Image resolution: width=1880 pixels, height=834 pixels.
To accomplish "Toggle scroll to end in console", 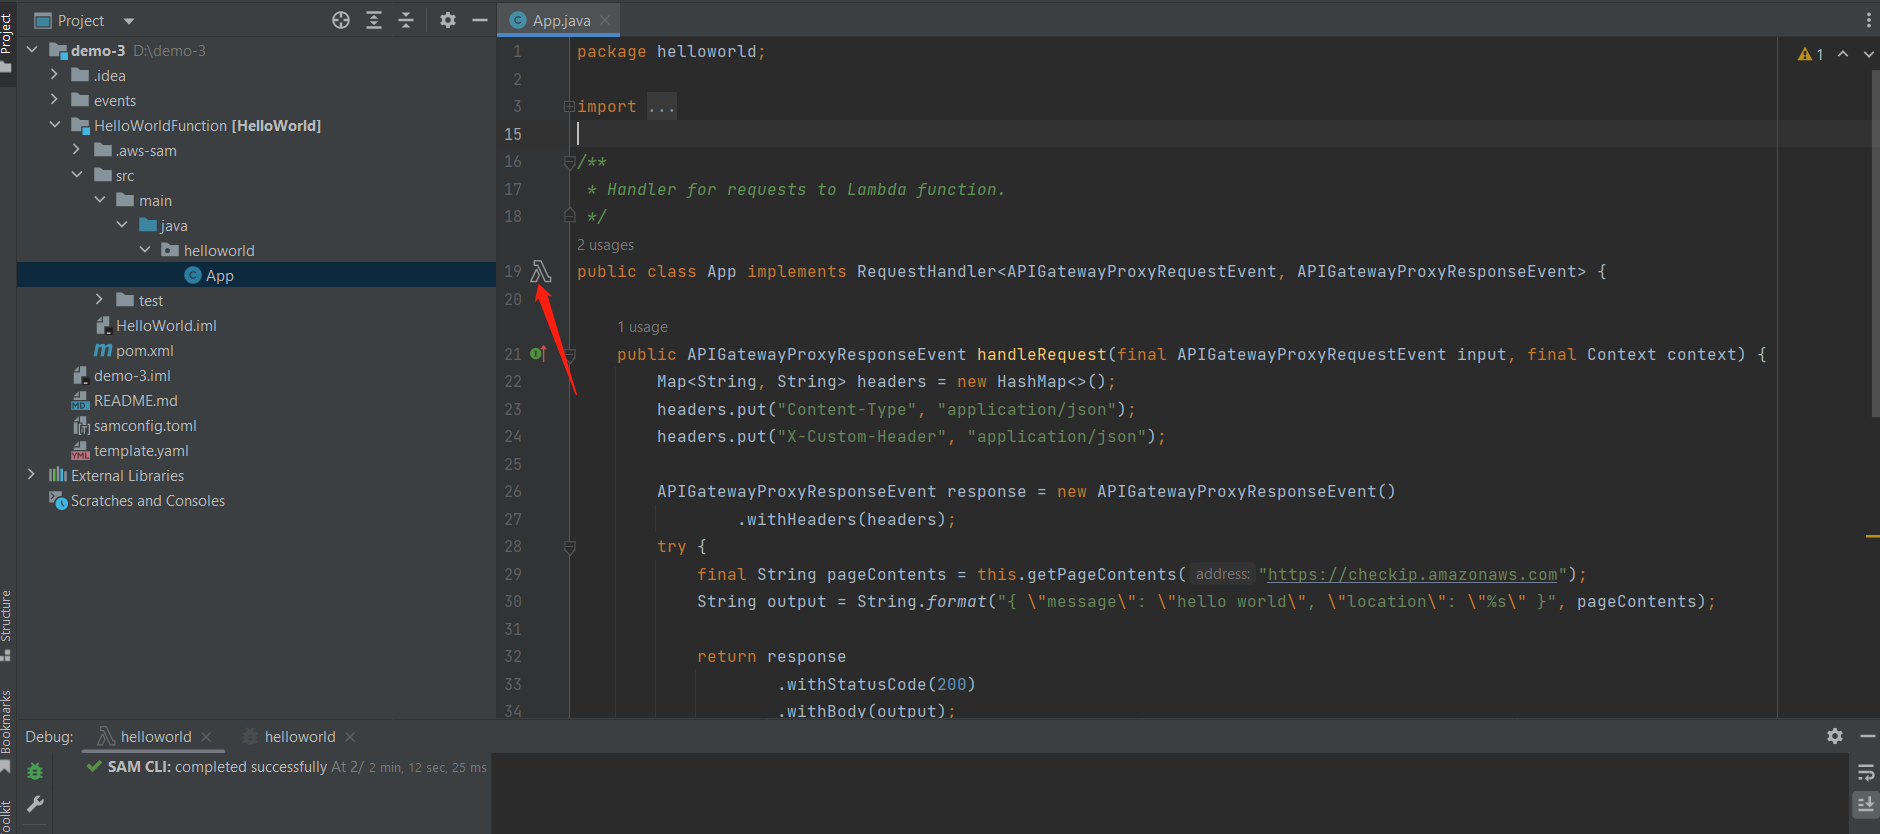I will pyautogui.click(x=1866, y=804).
